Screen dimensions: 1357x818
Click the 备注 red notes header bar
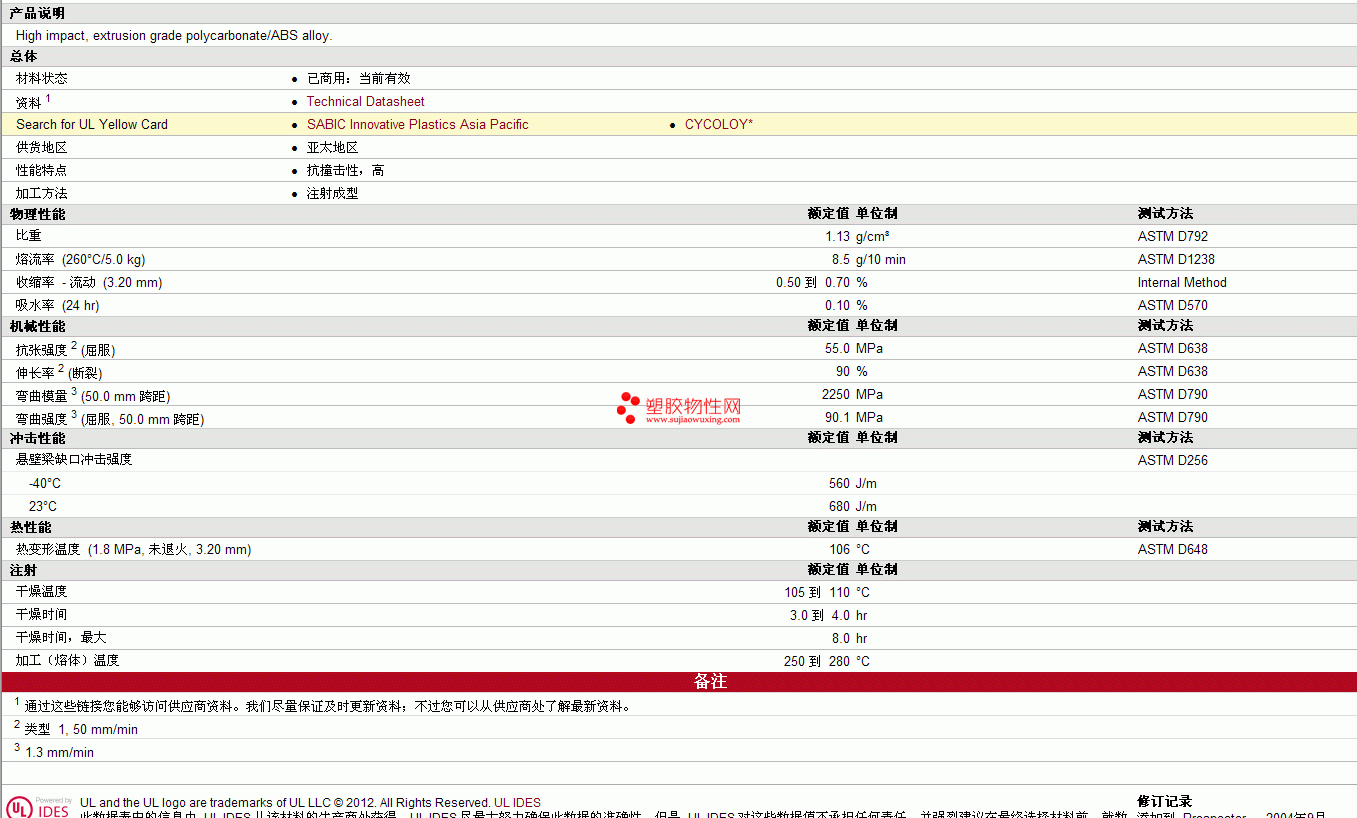coord(679,682)
